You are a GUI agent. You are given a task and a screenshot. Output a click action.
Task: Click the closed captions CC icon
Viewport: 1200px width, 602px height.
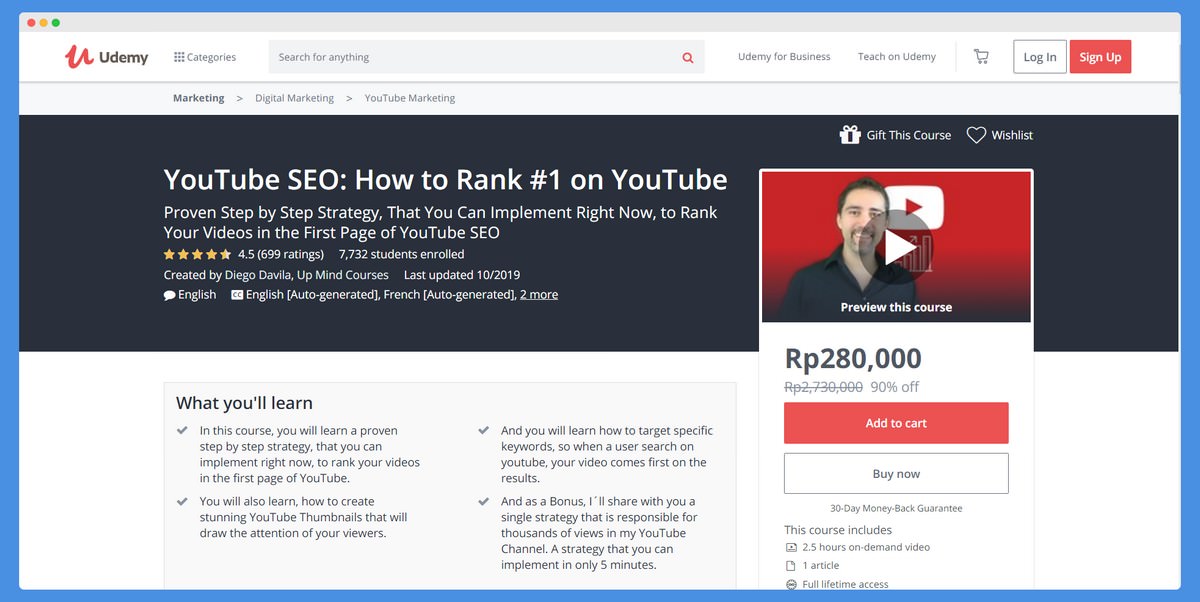[x=237, y=295]
